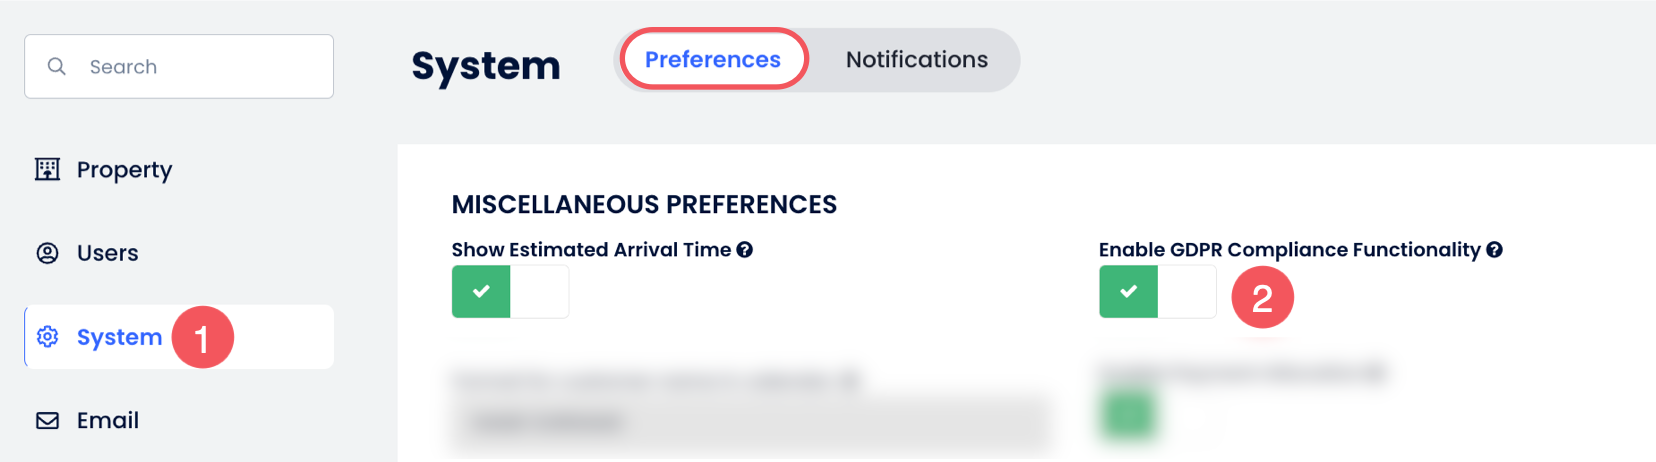Disable GDPR Compliance Functionality toggle
Image resolution: width=1656 pixels, height=462 pixels.
point(1157,291)
